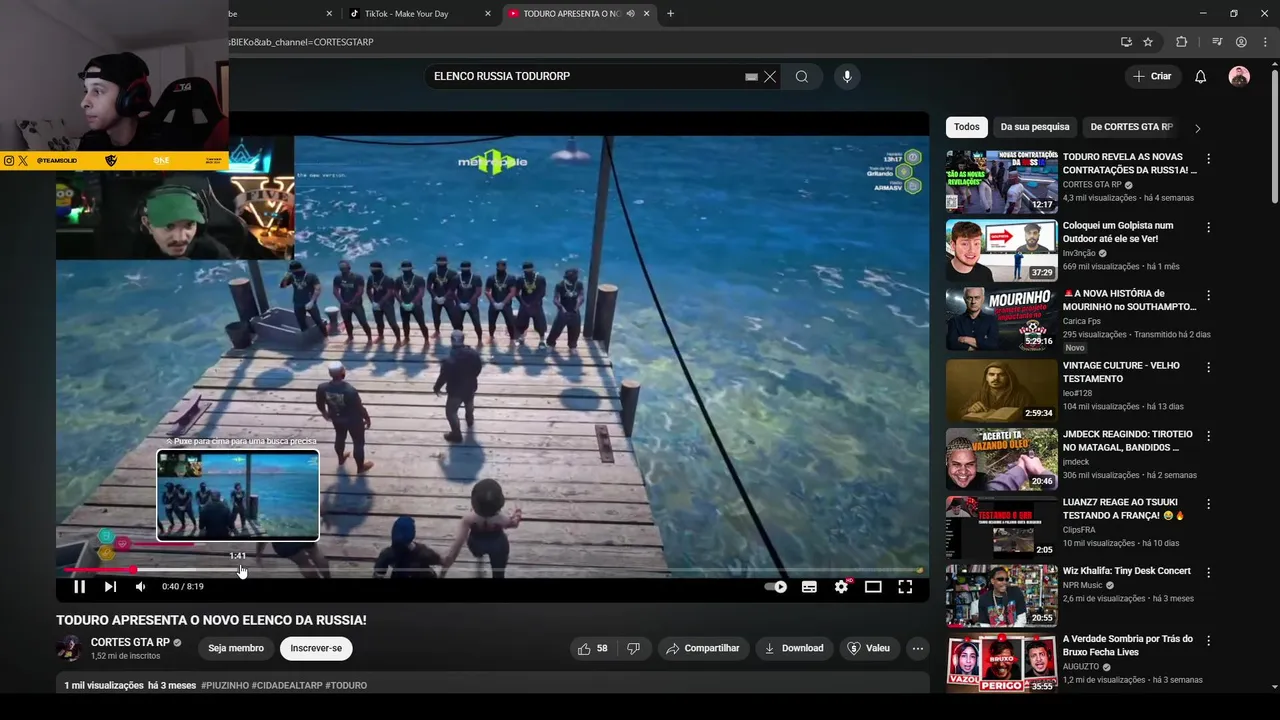Click #CIDADEALTARP hashtag
Viewport: 1280px width, 720px height.
coord(286,685)
